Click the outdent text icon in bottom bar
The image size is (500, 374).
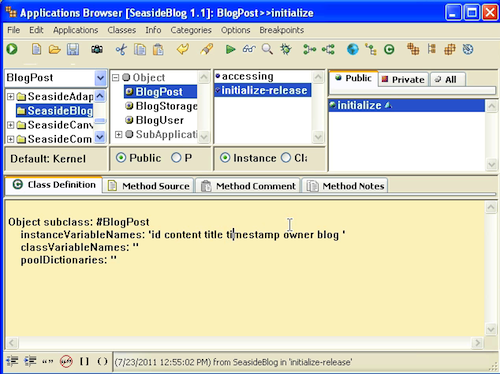click(x=12, y=361)
